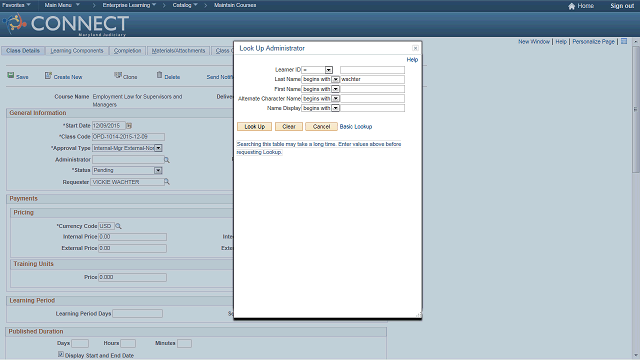This screenshot has width=640, height=360.
Task: Close the Look Up Administrator dialog
Action: pyautogui.click(x=415, y=48)
